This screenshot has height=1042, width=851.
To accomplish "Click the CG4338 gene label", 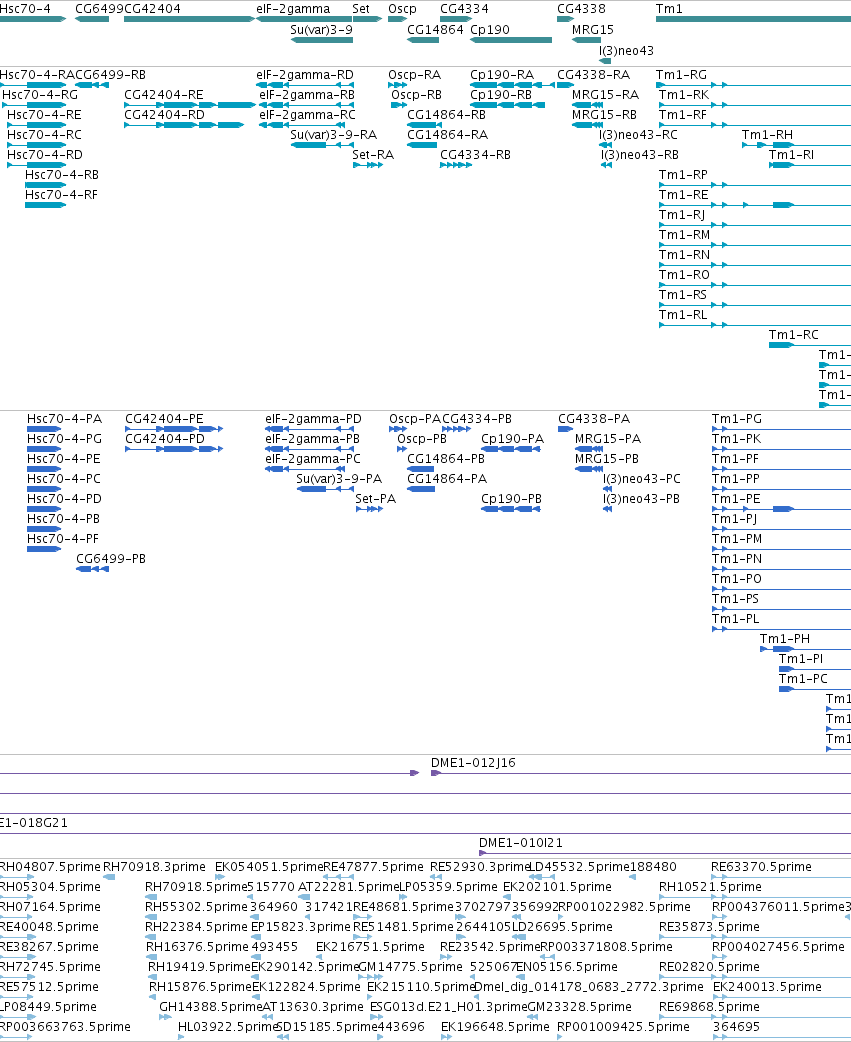I will (x=581, y=9).
